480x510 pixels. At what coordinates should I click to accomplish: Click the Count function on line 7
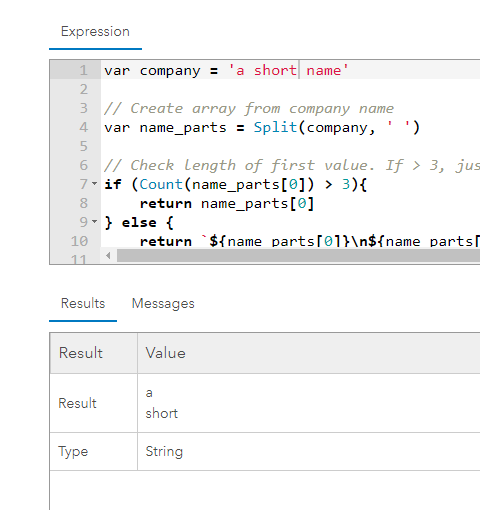(161, 184)
